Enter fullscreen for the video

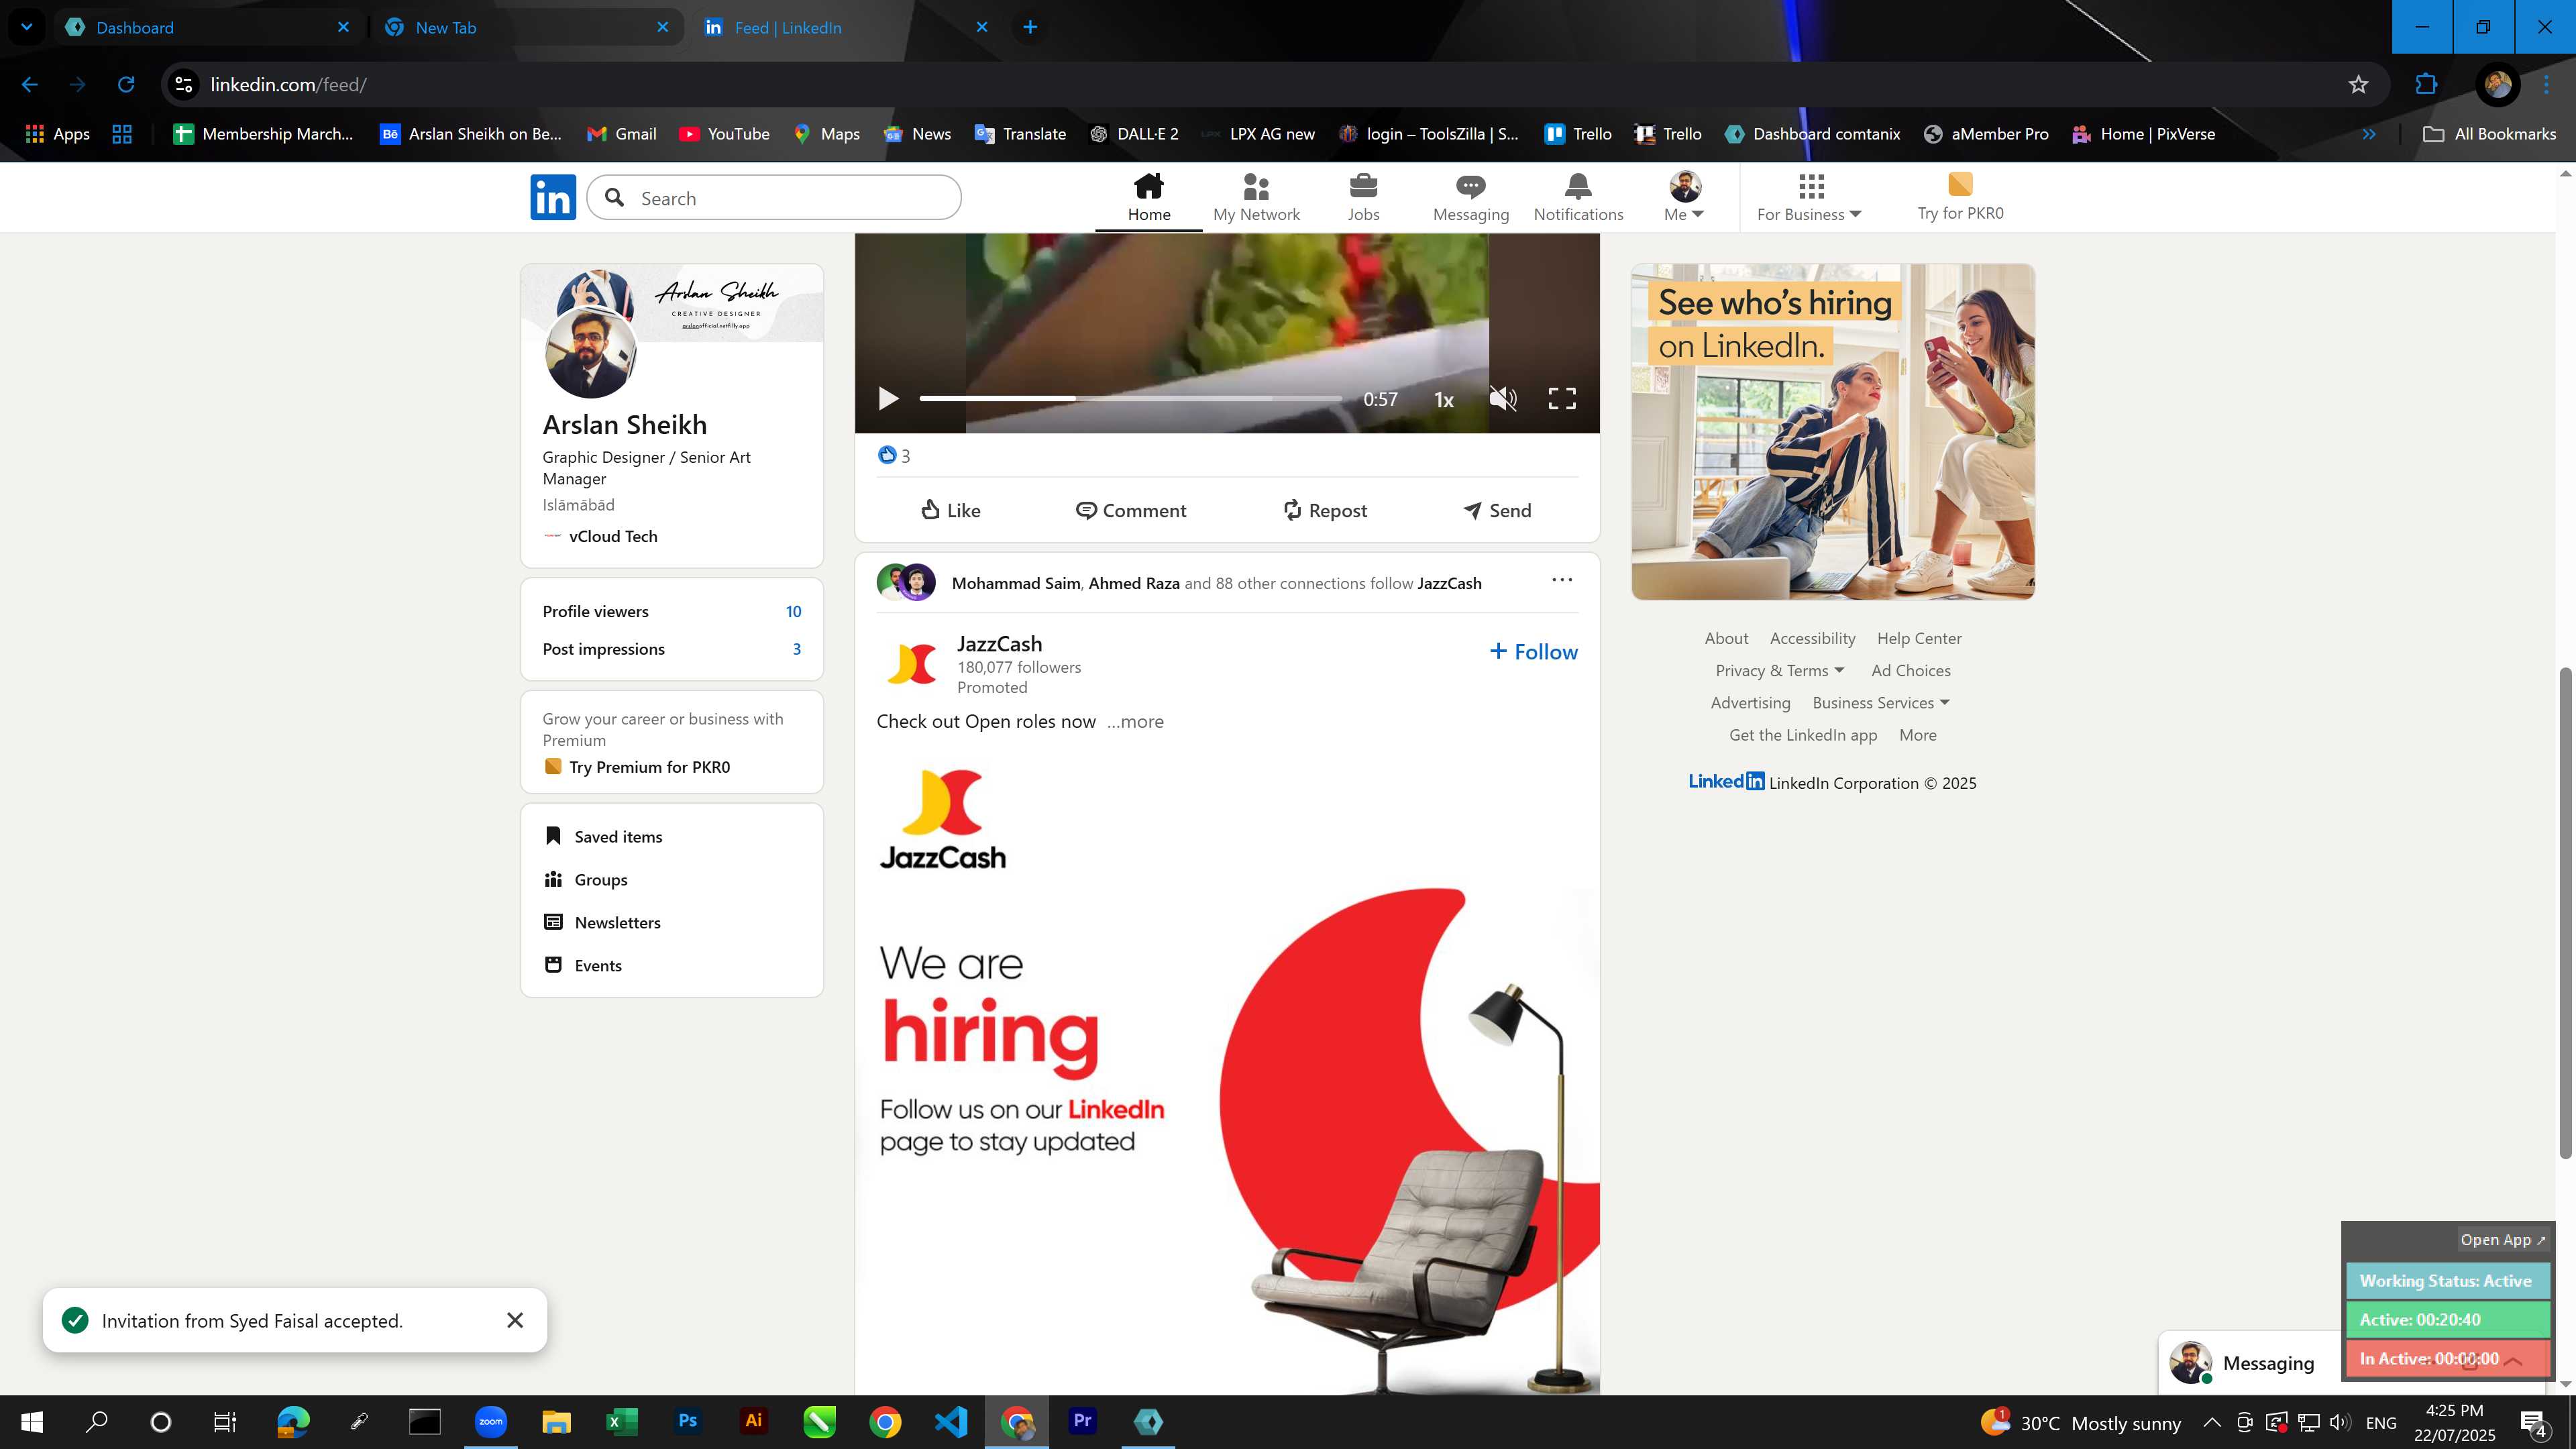(x=1561, y=399)
